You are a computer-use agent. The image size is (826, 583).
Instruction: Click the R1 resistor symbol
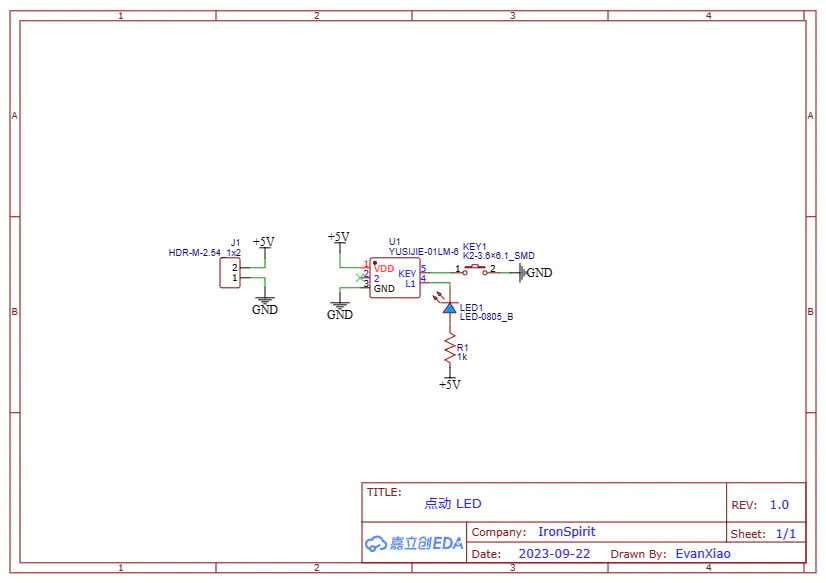[x=449, y=350]
